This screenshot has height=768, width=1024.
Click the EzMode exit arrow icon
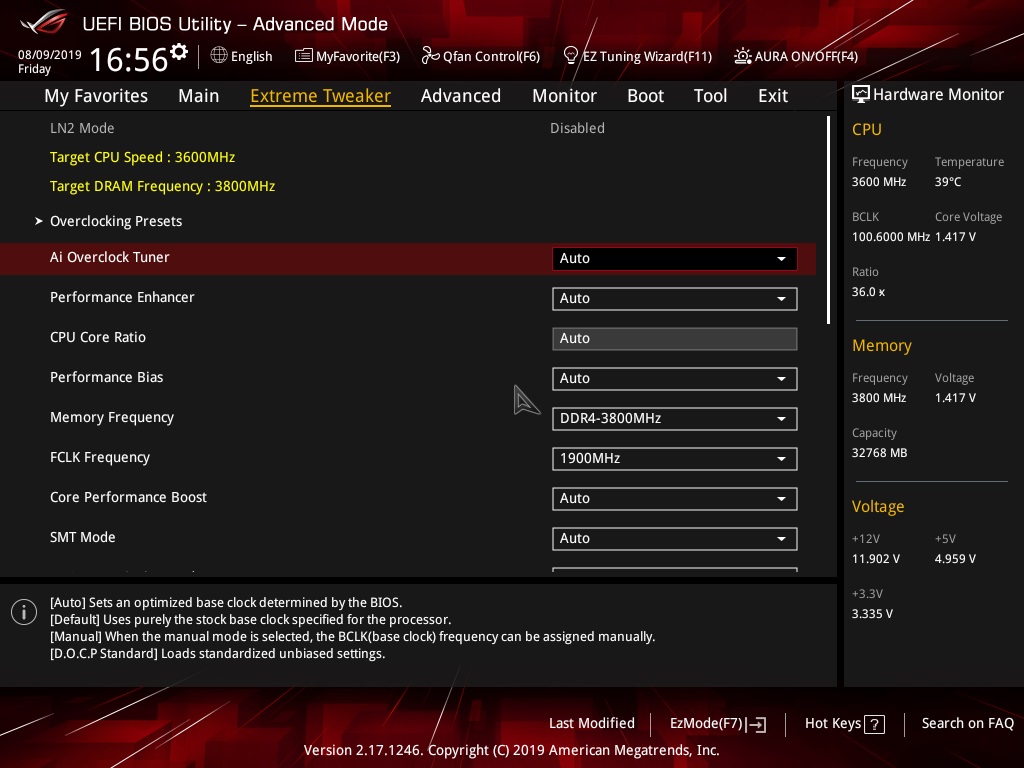[756, 724]
